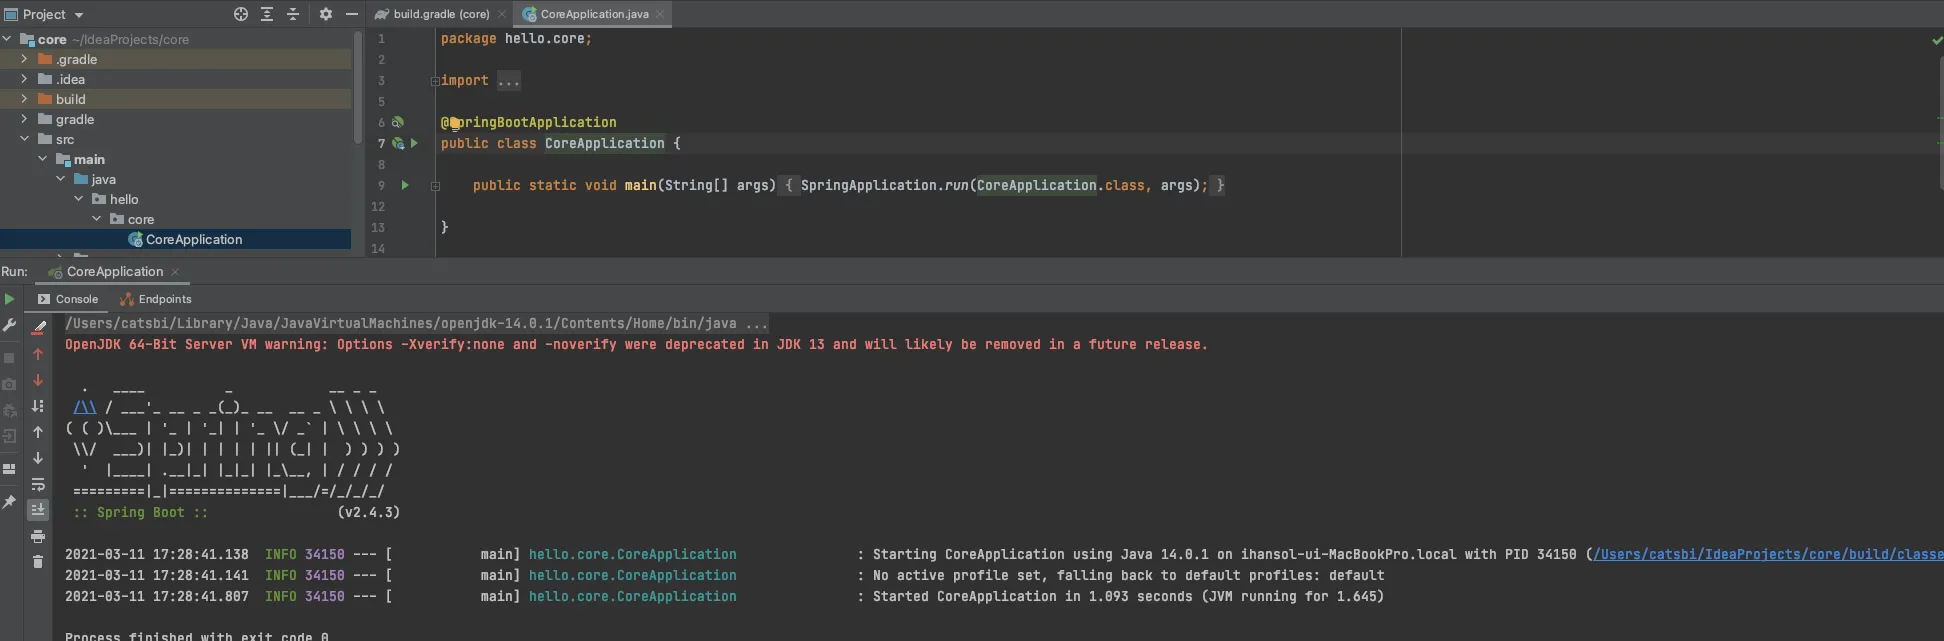Click the run gutter arrow beside main method

(x=405, y=185)
